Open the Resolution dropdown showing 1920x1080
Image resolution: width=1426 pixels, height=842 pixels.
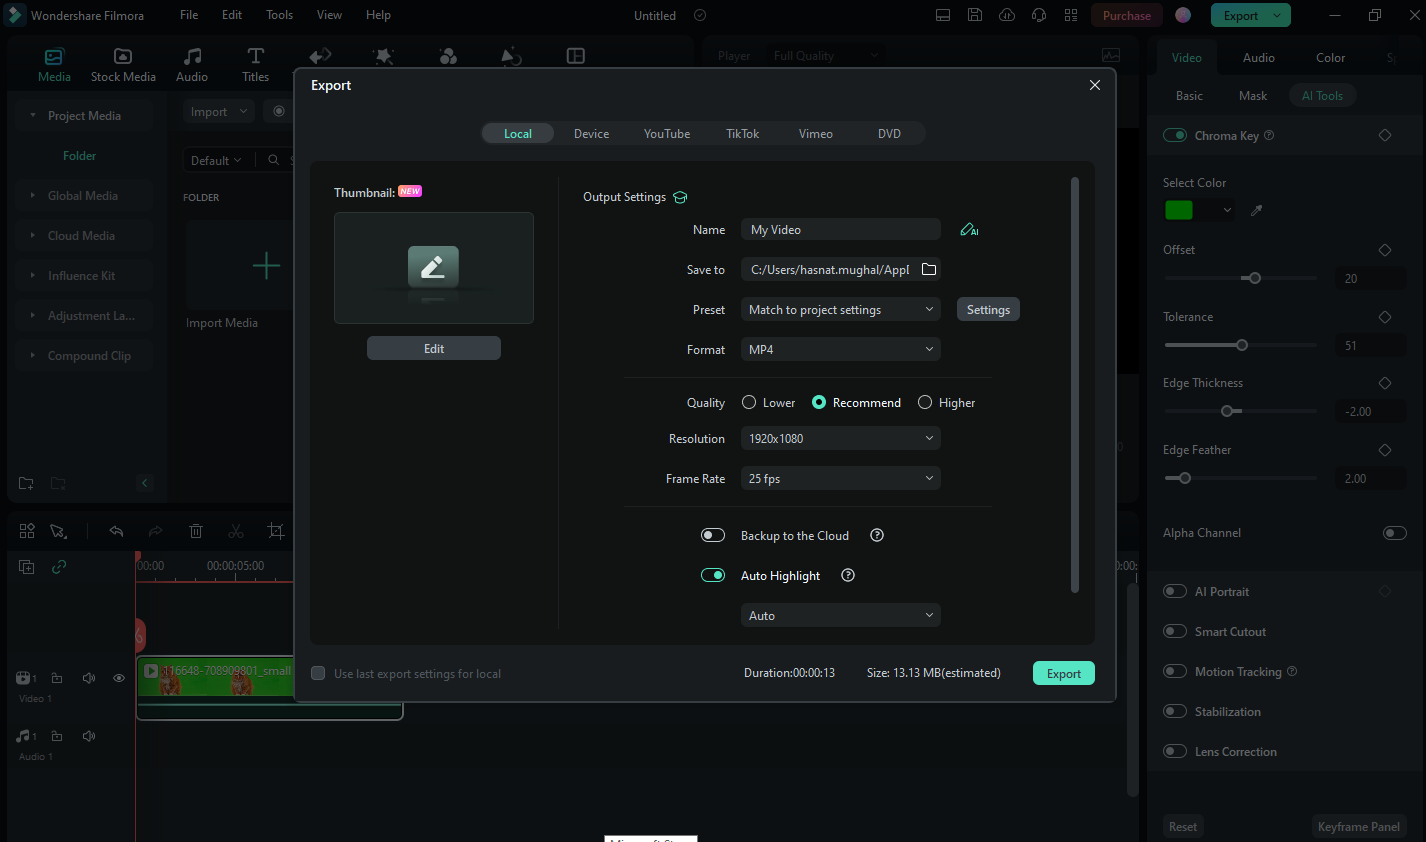click(x=840, y=438)
